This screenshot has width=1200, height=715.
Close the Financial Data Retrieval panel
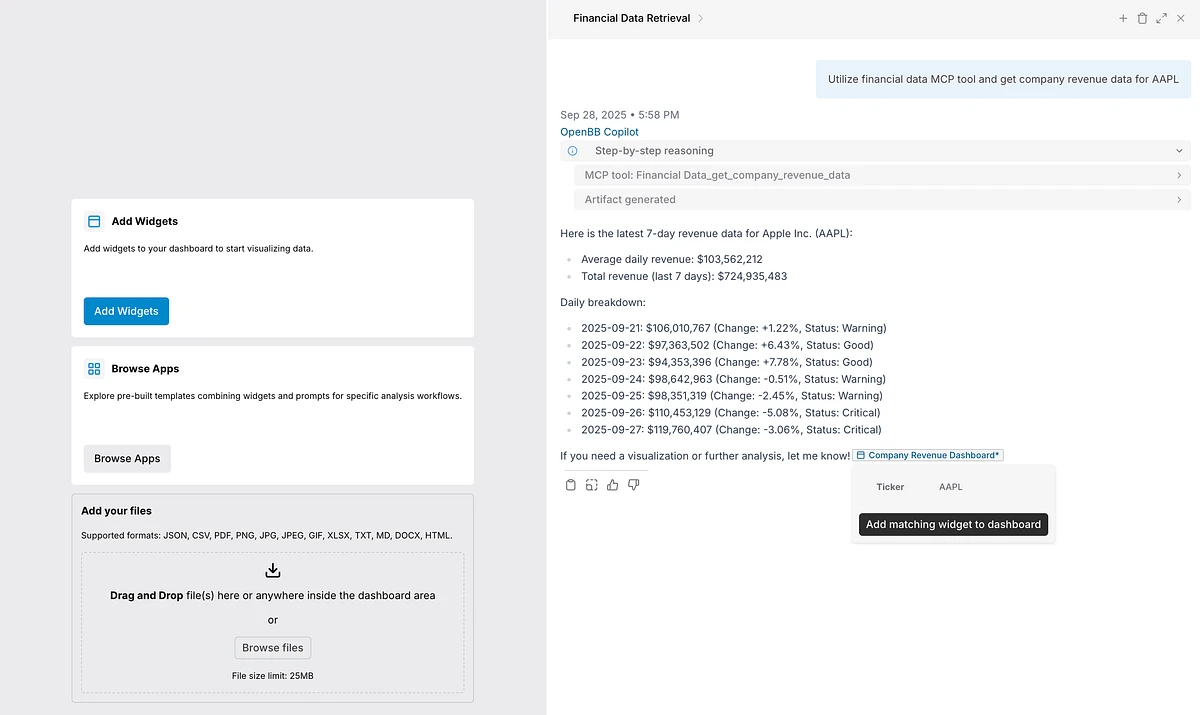[x=1180, y=18]
